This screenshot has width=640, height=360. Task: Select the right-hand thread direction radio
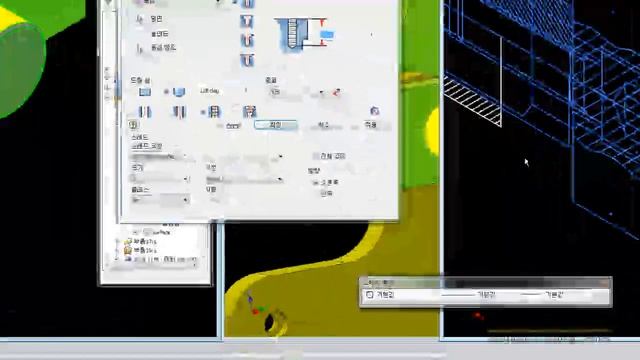pyautogui.click(x=315, y=182)
